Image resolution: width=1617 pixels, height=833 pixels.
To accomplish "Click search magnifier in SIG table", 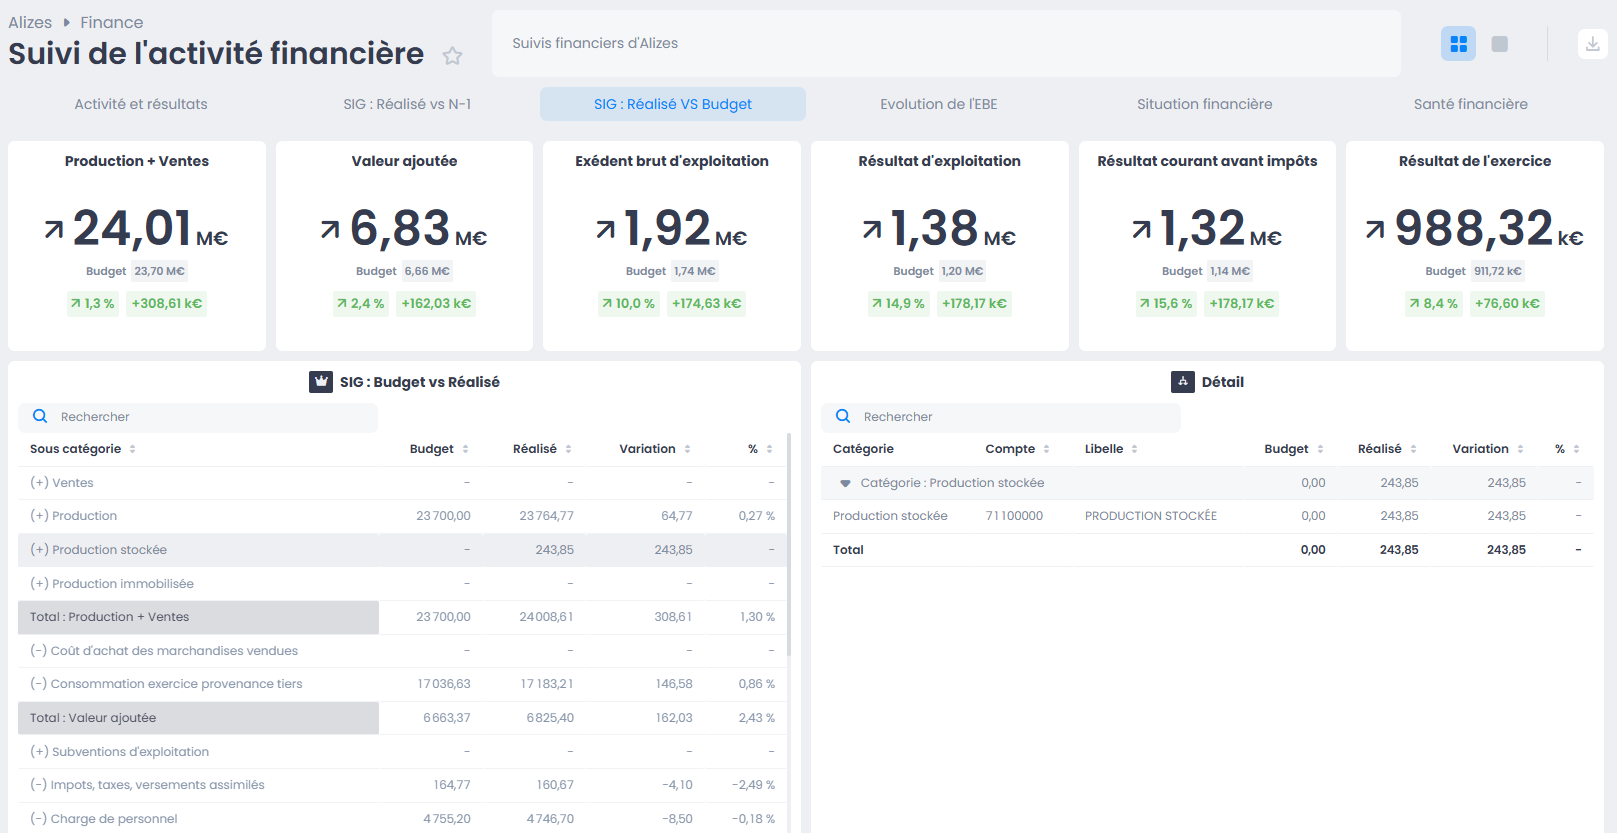I will click(x=40, y=417).
